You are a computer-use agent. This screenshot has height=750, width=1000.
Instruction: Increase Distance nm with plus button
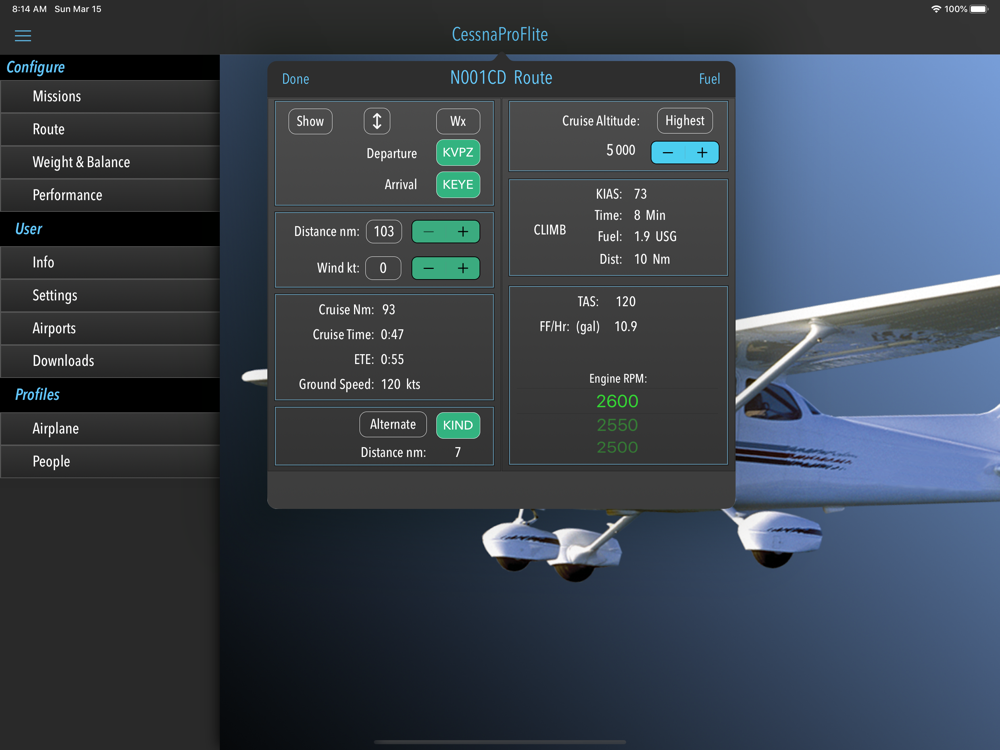tap(463, 232)
